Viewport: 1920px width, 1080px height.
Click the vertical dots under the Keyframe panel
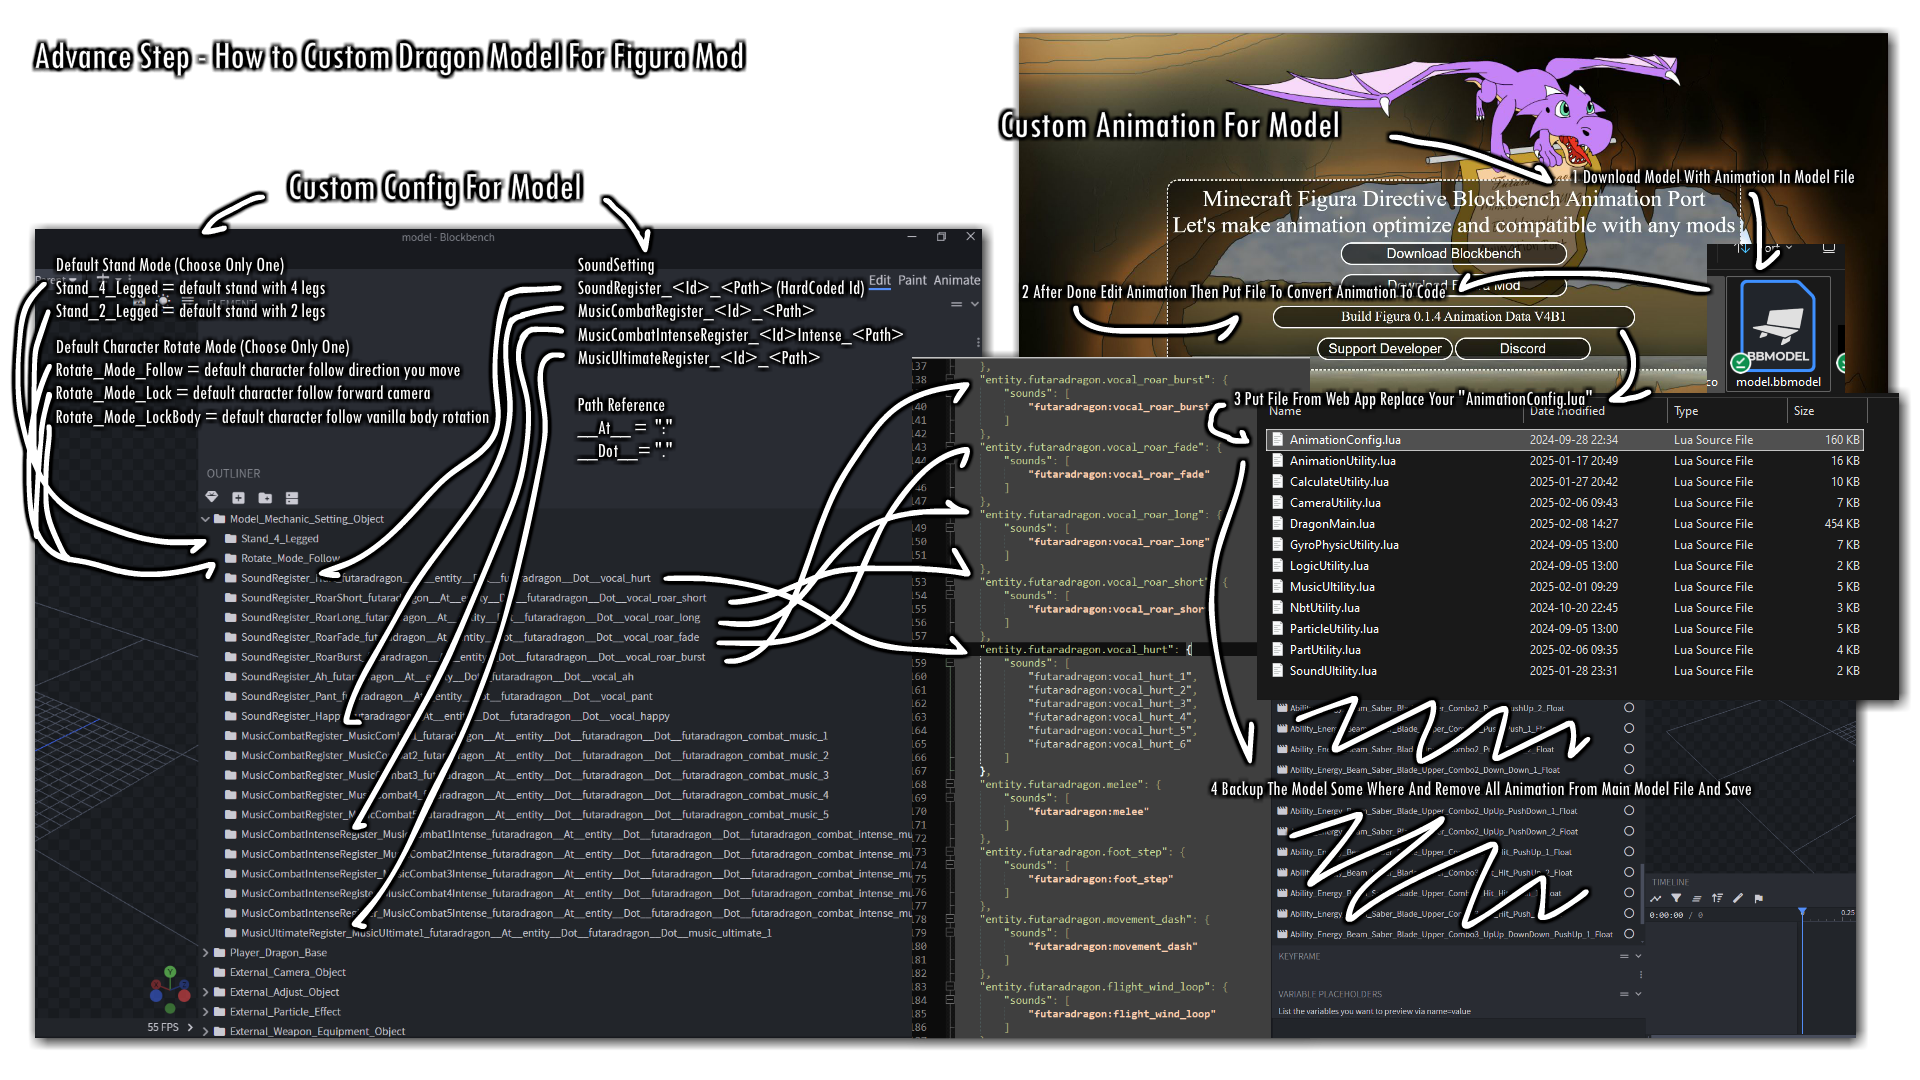point(1640,975)
